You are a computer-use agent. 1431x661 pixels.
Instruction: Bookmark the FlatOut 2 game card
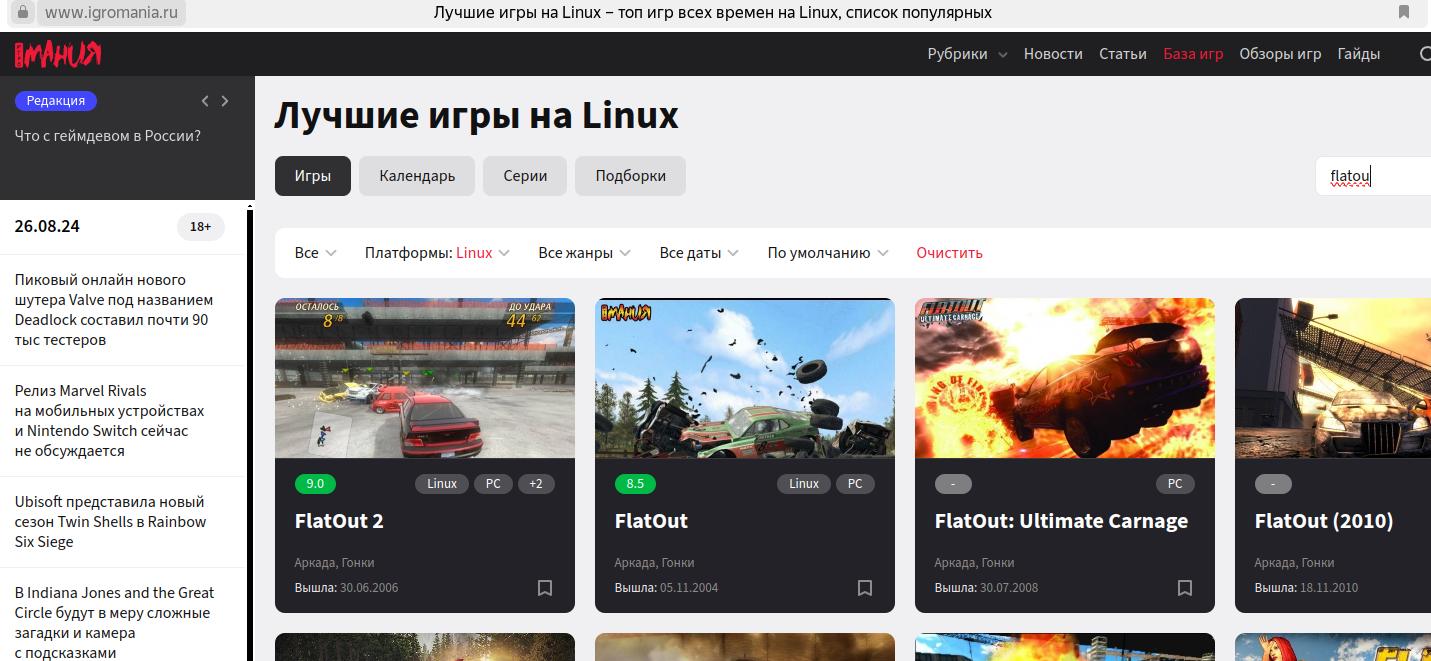click(545, 588)
